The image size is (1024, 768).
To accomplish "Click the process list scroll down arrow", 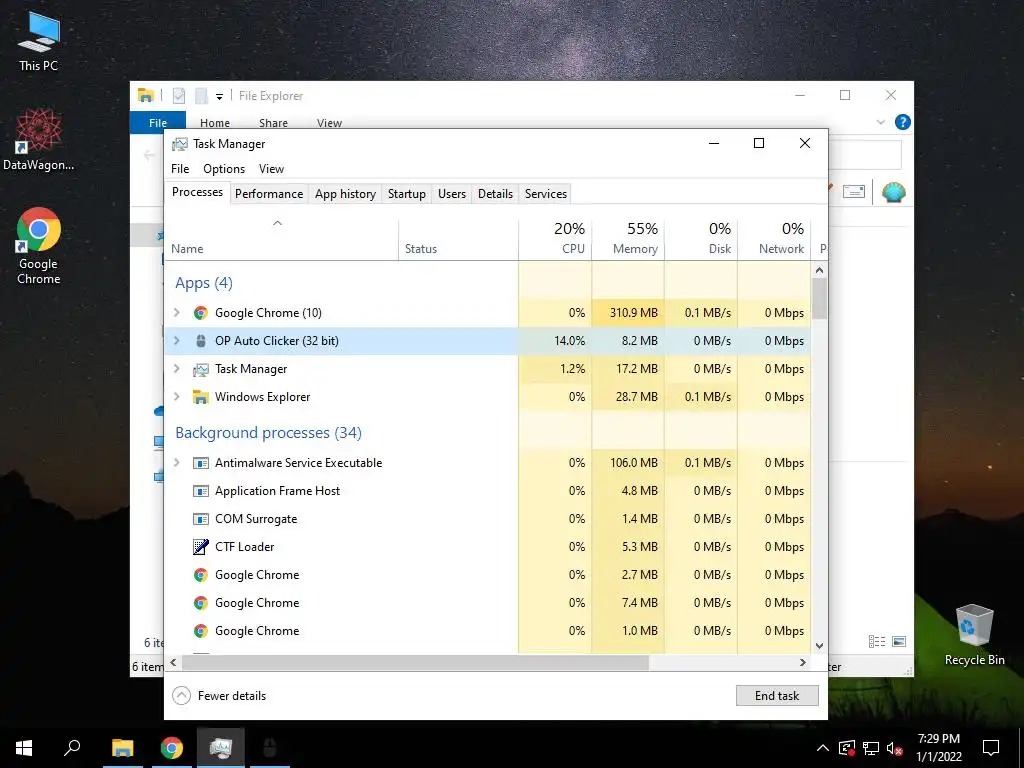I will click(x=820, y=646).
